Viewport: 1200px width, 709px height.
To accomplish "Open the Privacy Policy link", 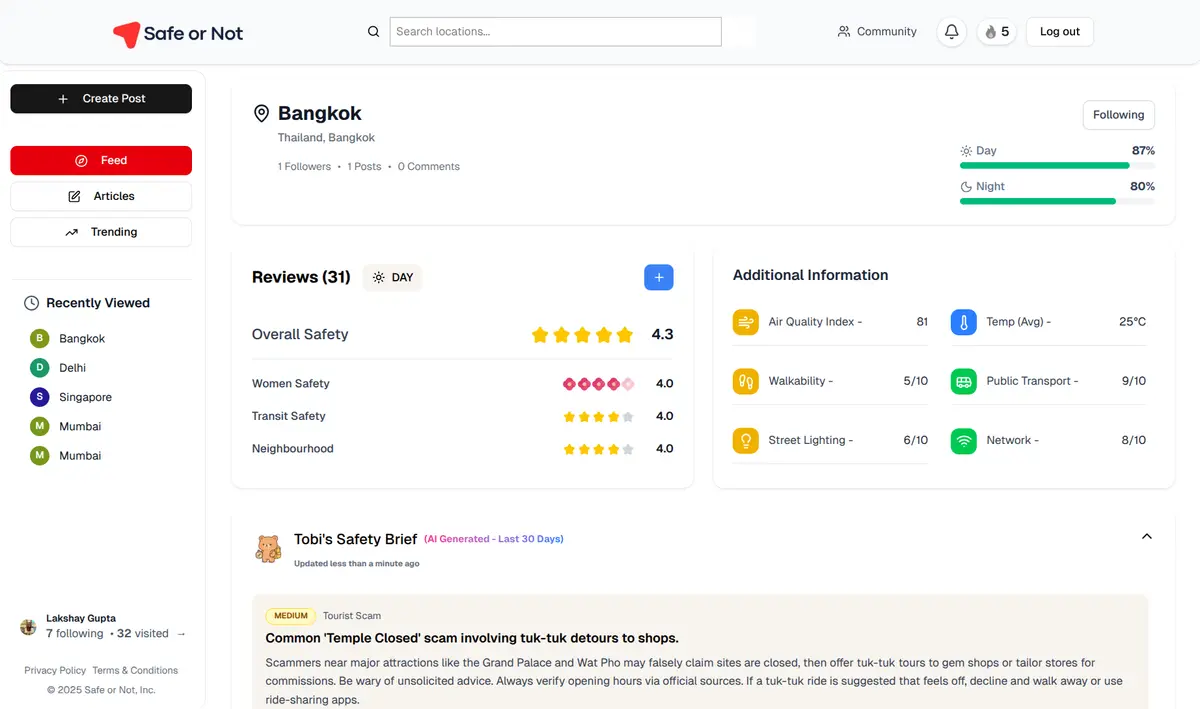I will point(55,671).
